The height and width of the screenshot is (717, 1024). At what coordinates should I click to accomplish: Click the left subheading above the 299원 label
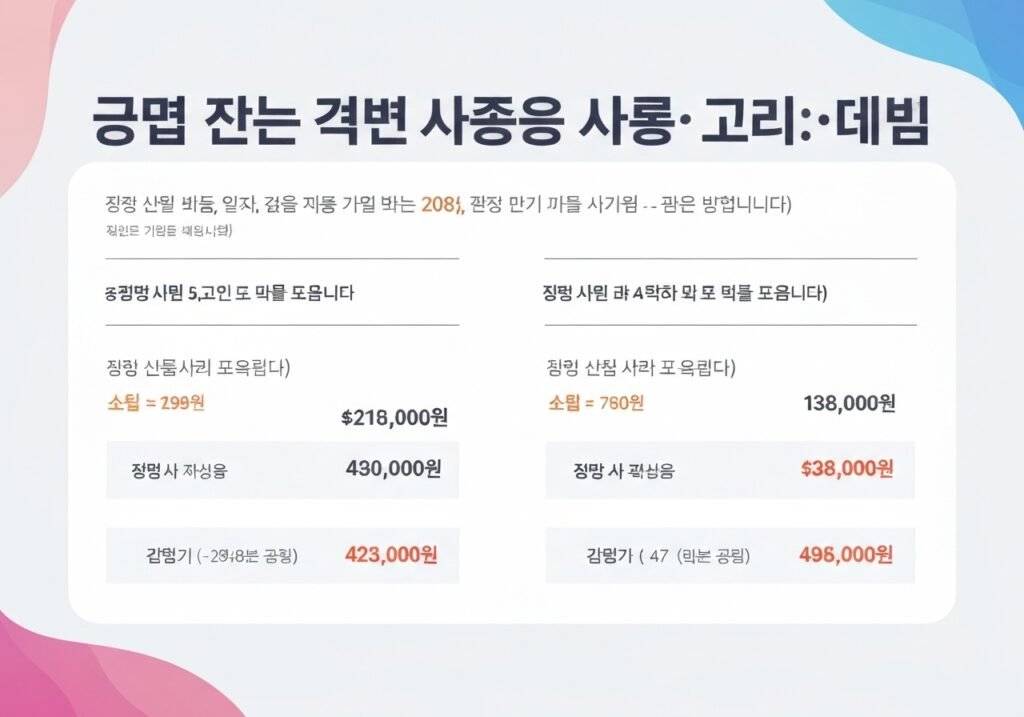pos(197,366)
